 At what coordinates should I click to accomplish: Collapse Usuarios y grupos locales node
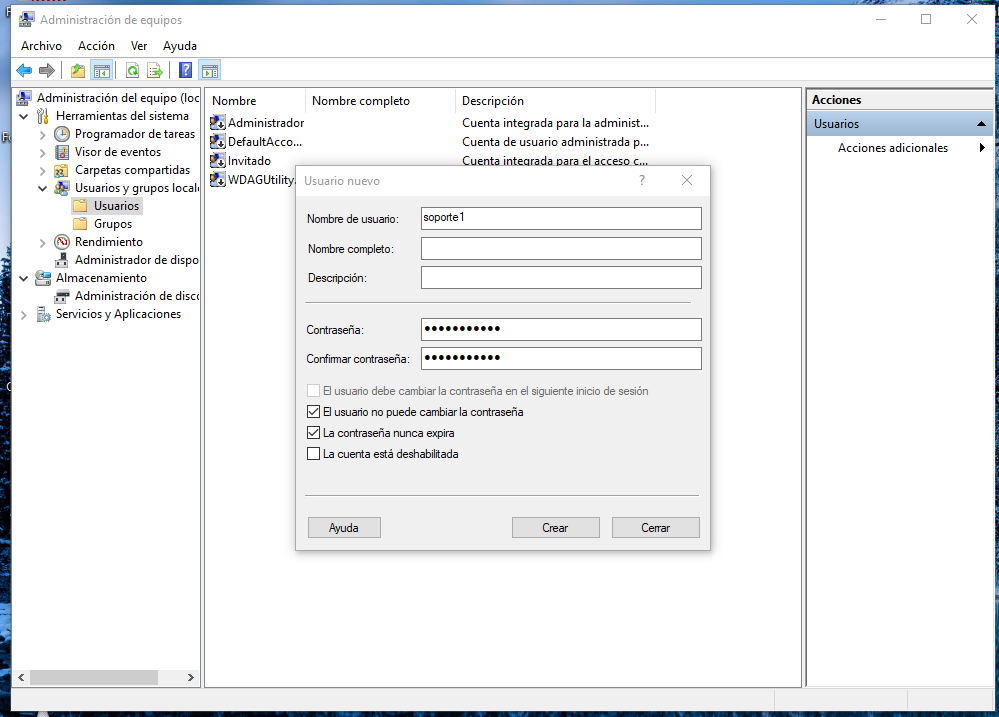click(42, 188)
